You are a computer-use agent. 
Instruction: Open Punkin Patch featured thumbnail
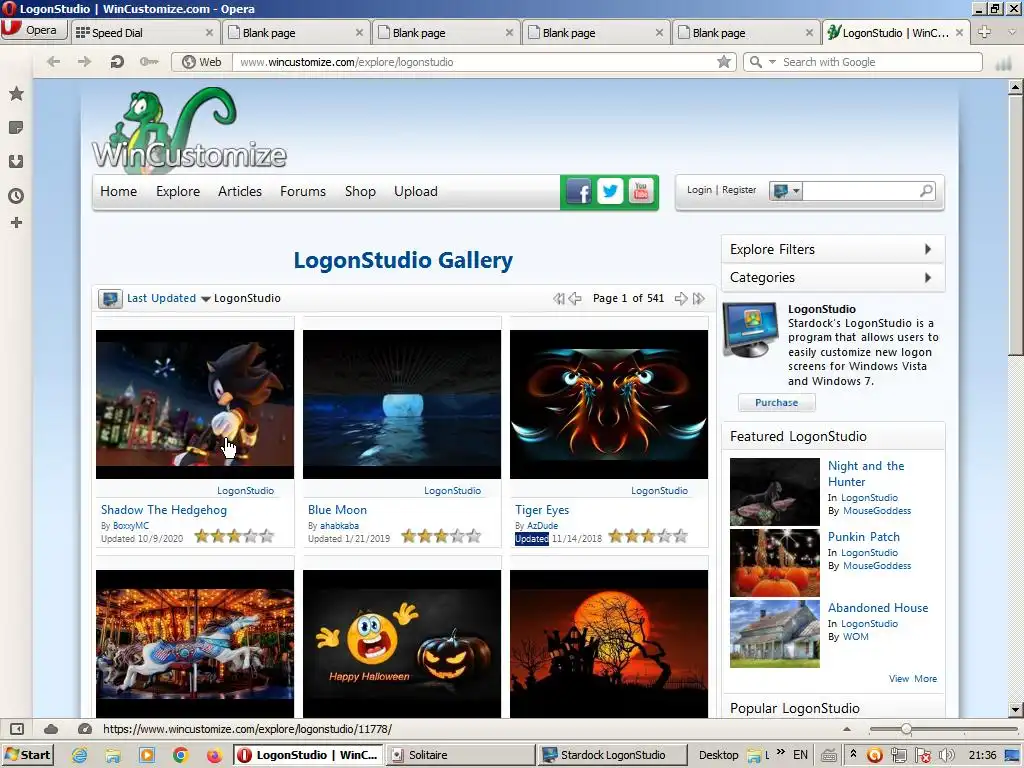point(775,562)
